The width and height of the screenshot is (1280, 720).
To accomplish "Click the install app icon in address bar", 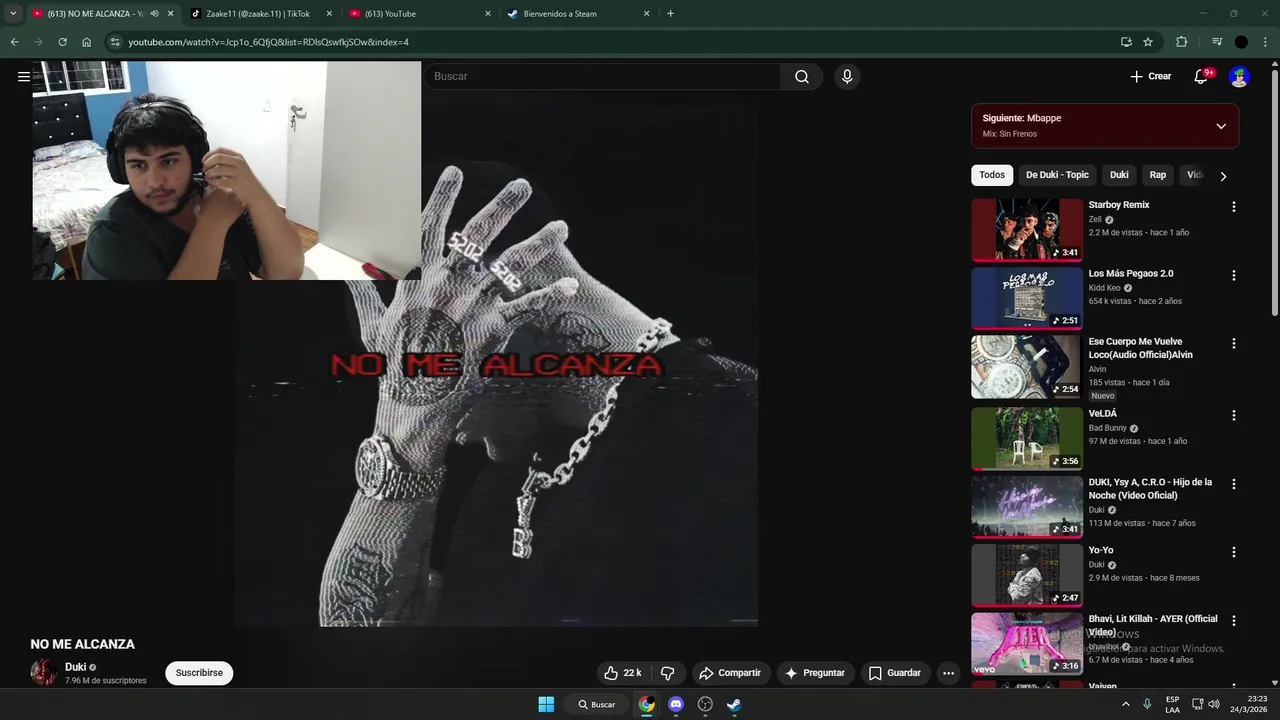I will pyautogui.click(x=1126, y=42).
